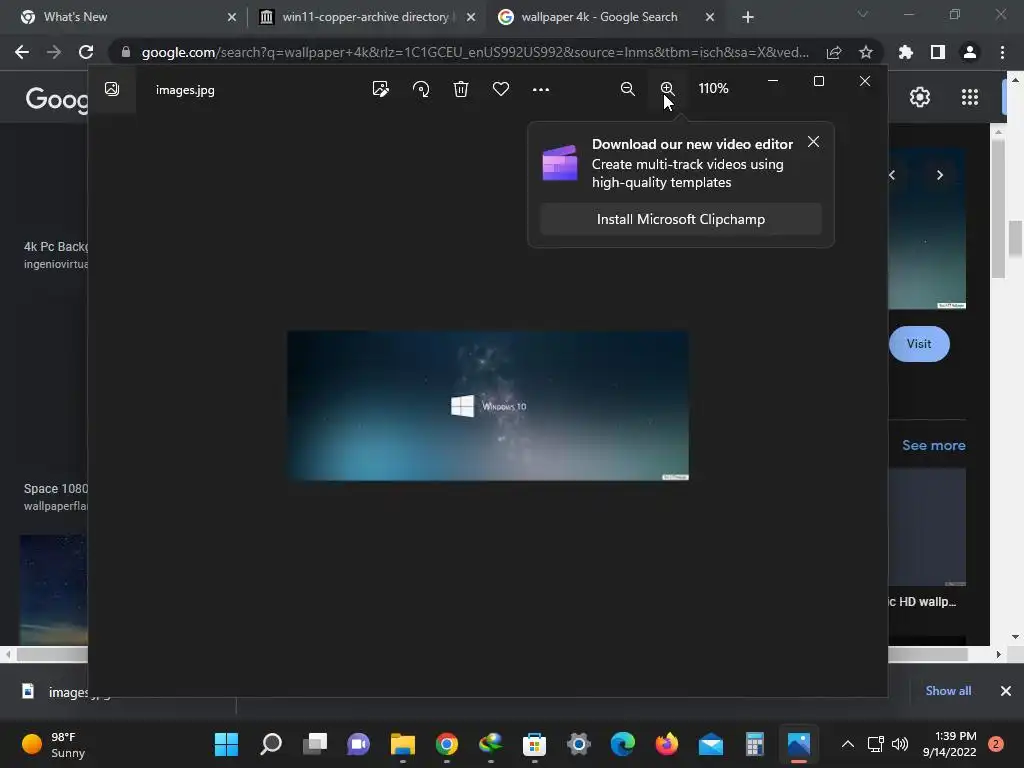This screenshot has height=768, width=1024.
Task: Open Microsoft Edge from the taskbar
Action: pos(622,744)
